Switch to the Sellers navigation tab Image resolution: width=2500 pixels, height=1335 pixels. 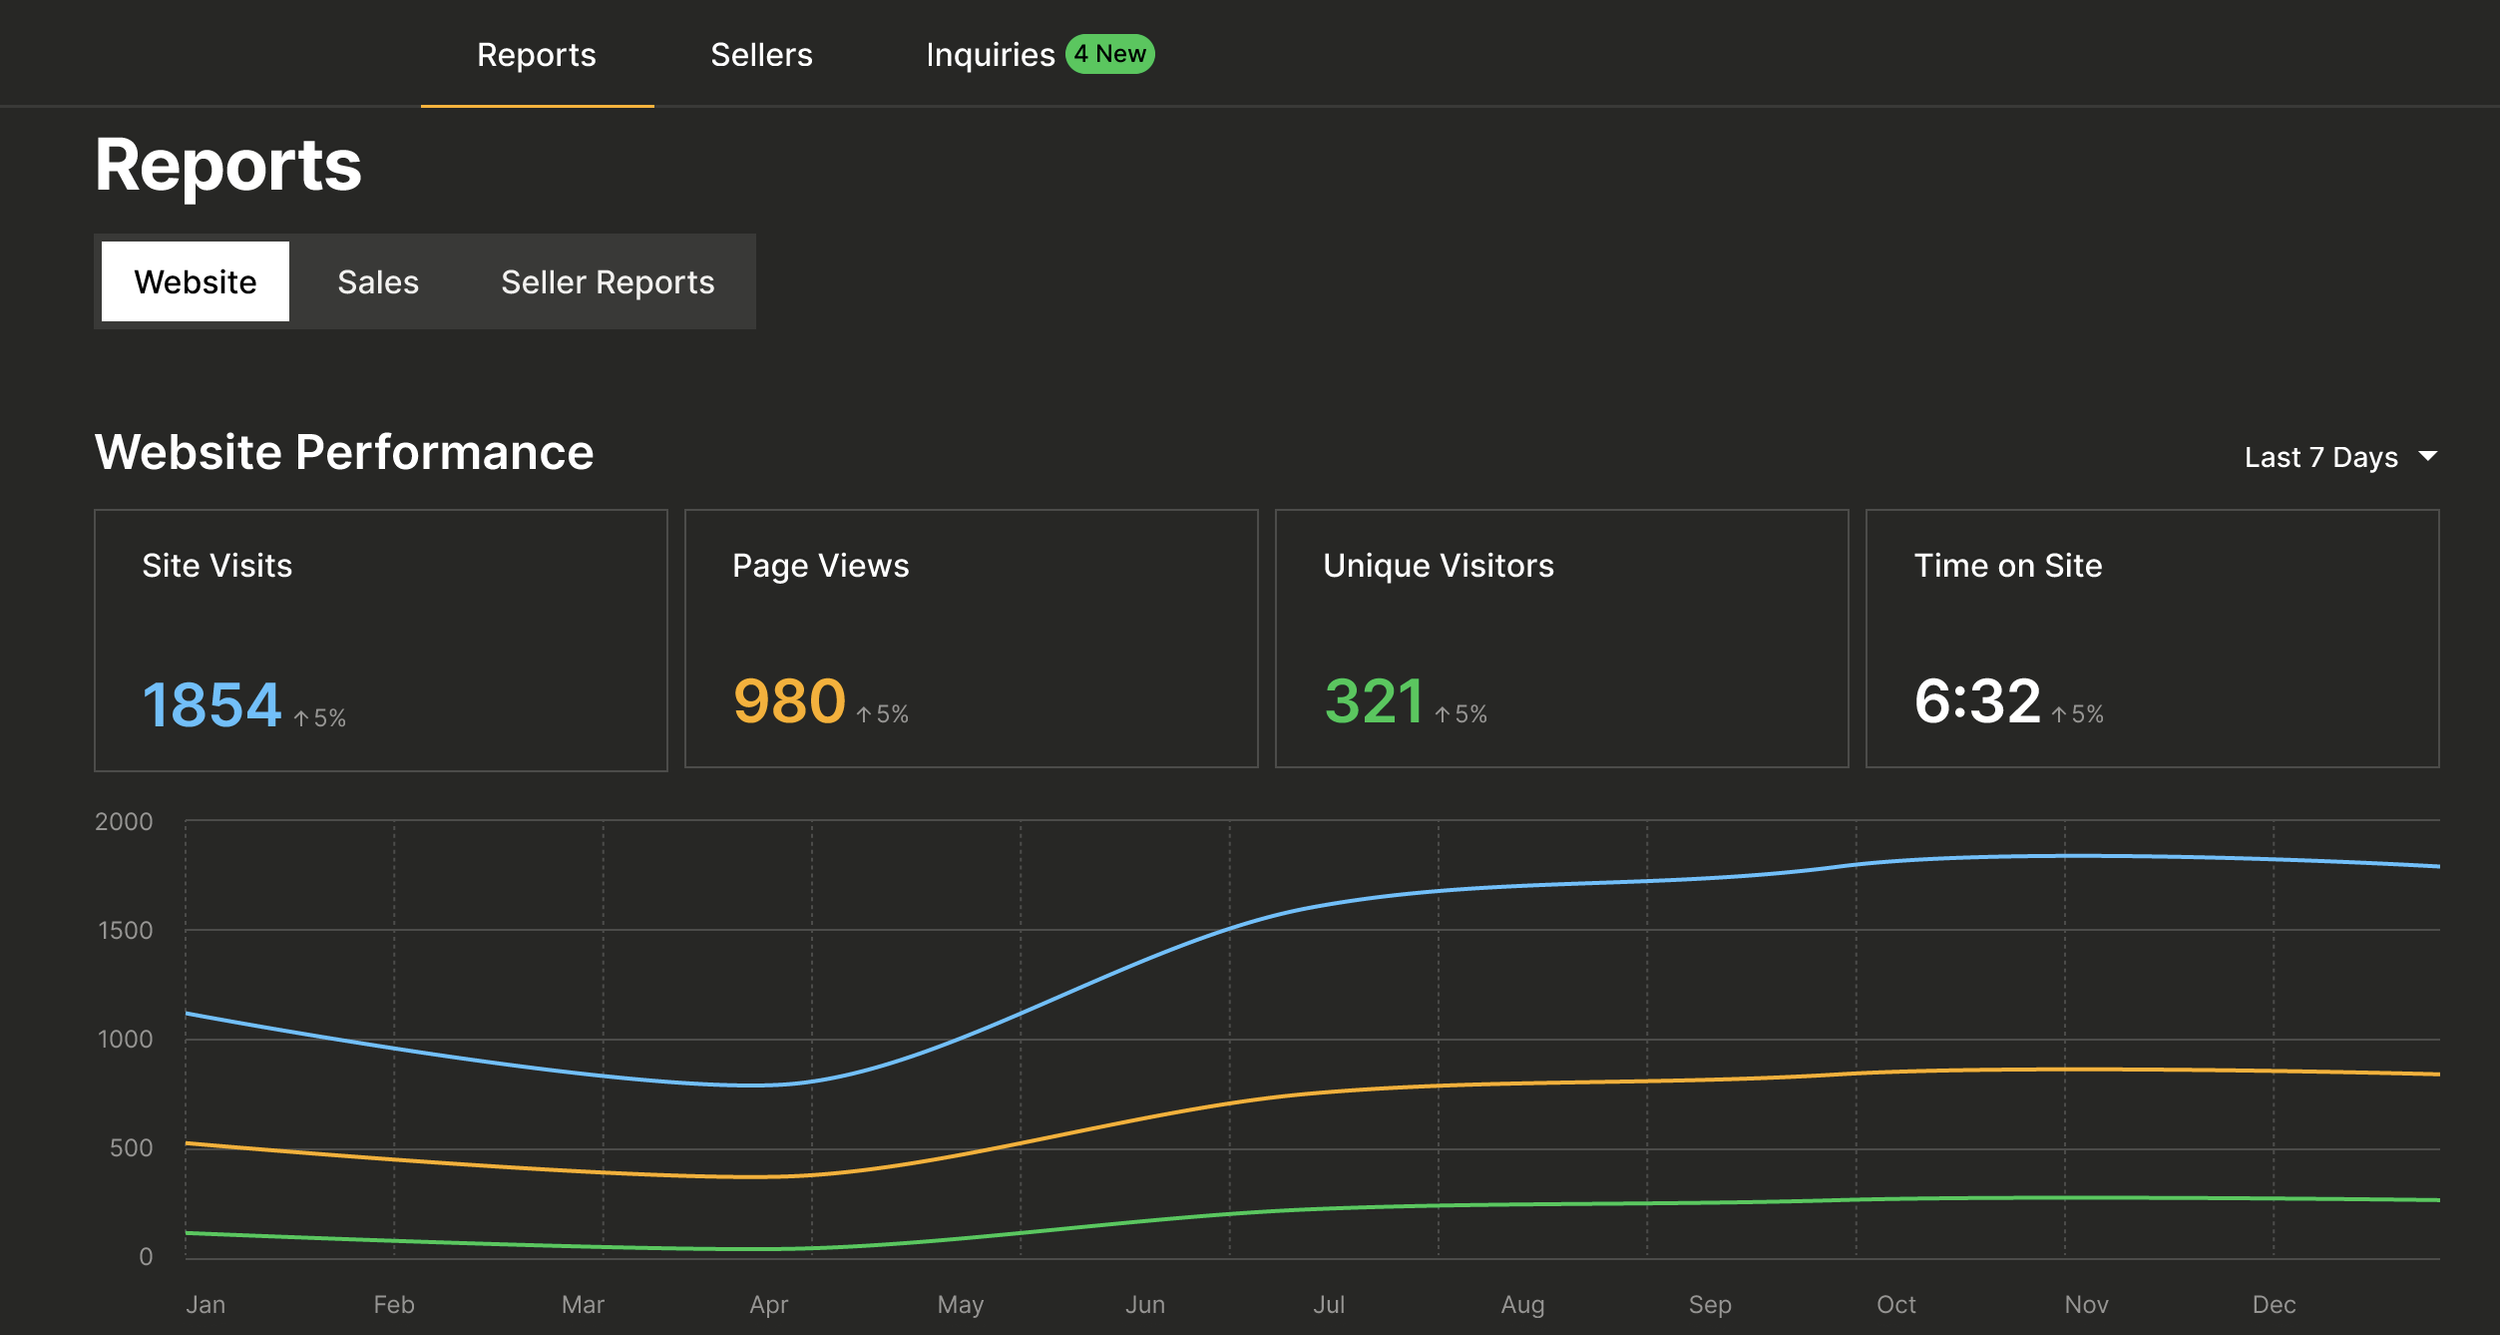coord(761,55)
